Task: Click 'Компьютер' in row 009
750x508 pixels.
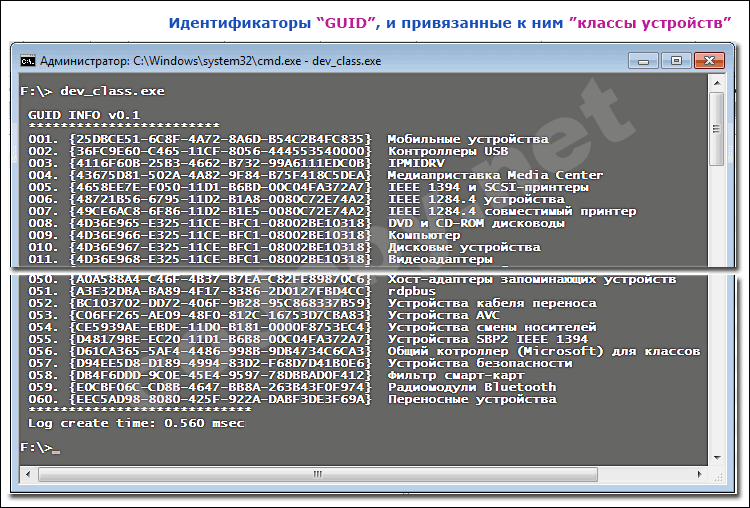Action: click(424, 235)
